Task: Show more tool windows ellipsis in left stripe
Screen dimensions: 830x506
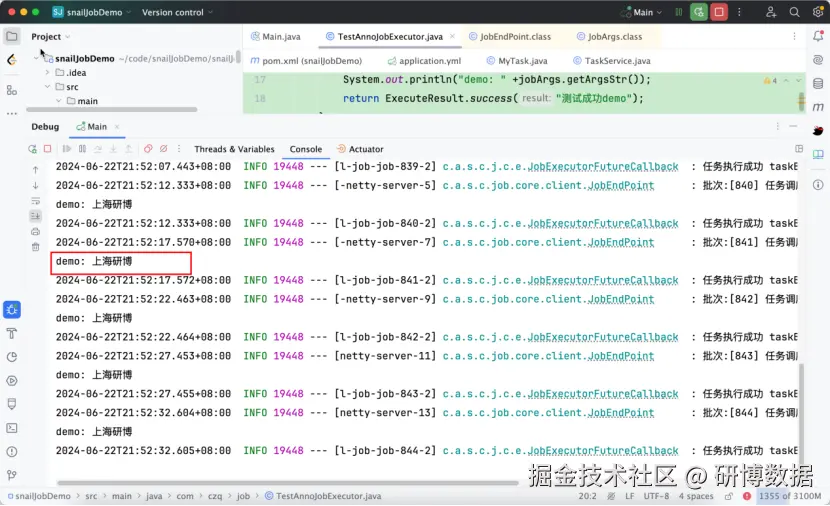Action: (x=12, y=113)
